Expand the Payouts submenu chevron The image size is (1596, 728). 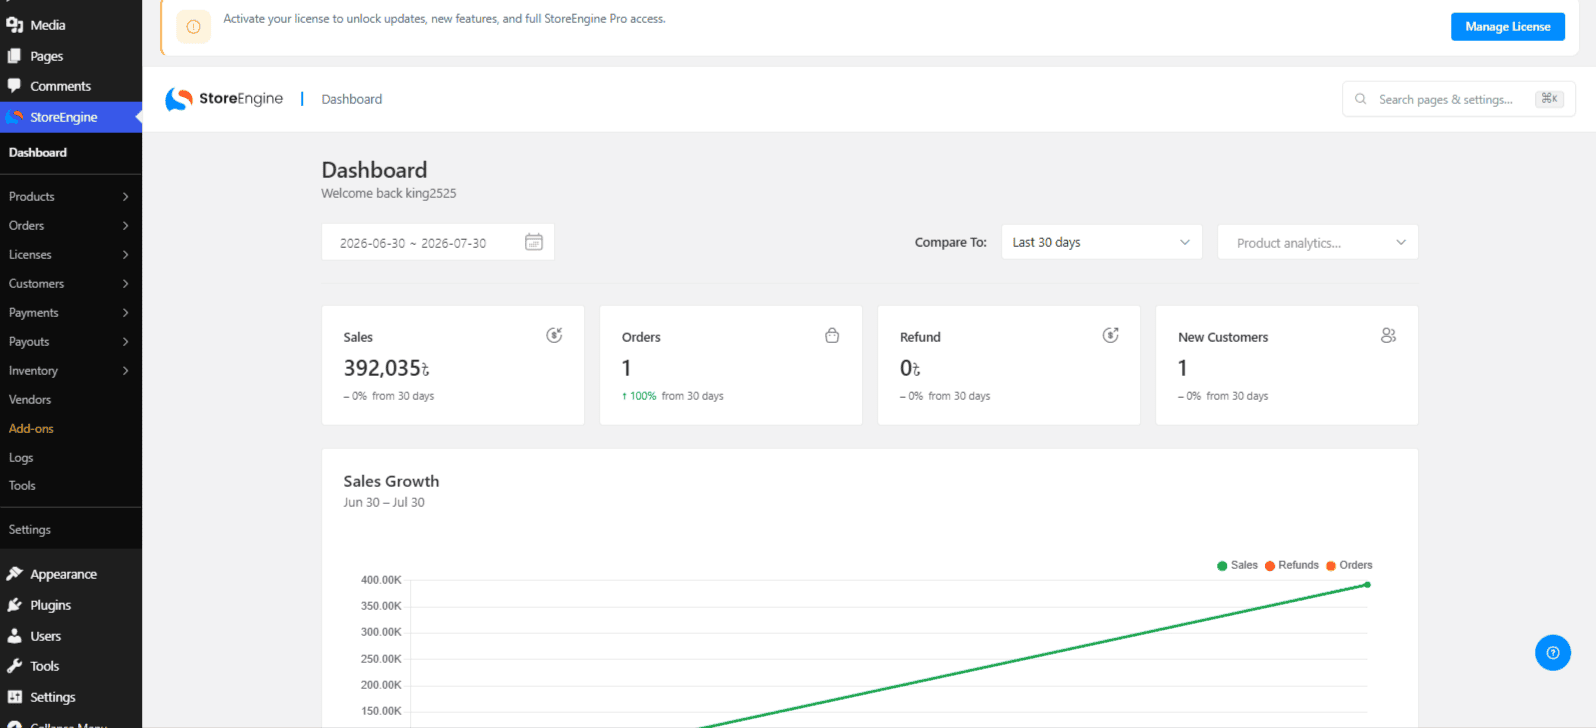(x=125, y=342)
